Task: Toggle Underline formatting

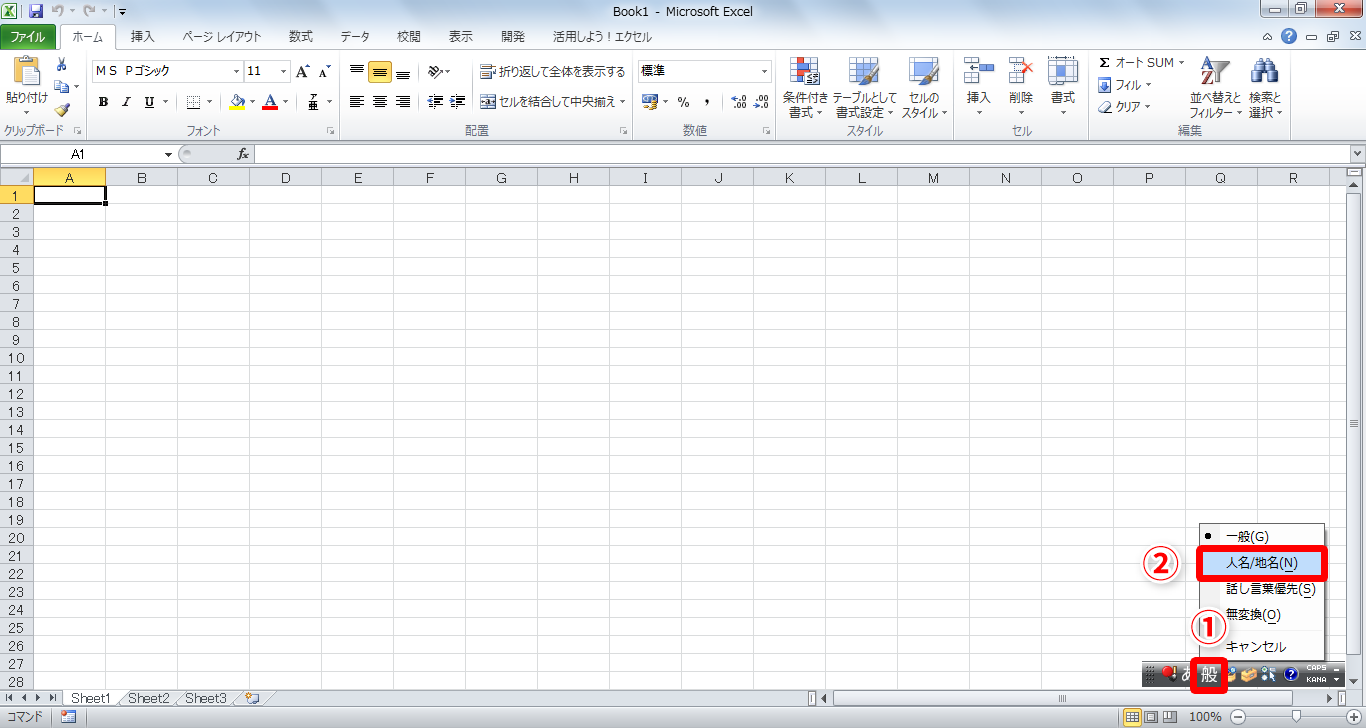Action: [149, 101]
